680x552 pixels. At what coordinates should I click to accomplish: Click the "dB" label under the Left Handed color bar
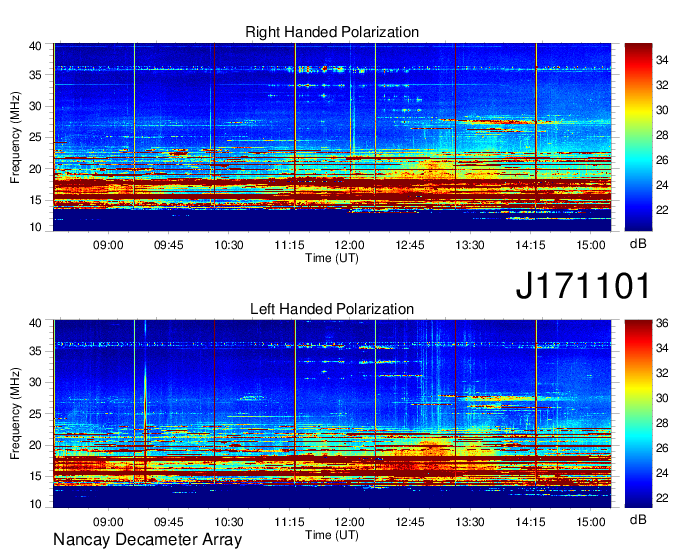[x=638, y=519]
